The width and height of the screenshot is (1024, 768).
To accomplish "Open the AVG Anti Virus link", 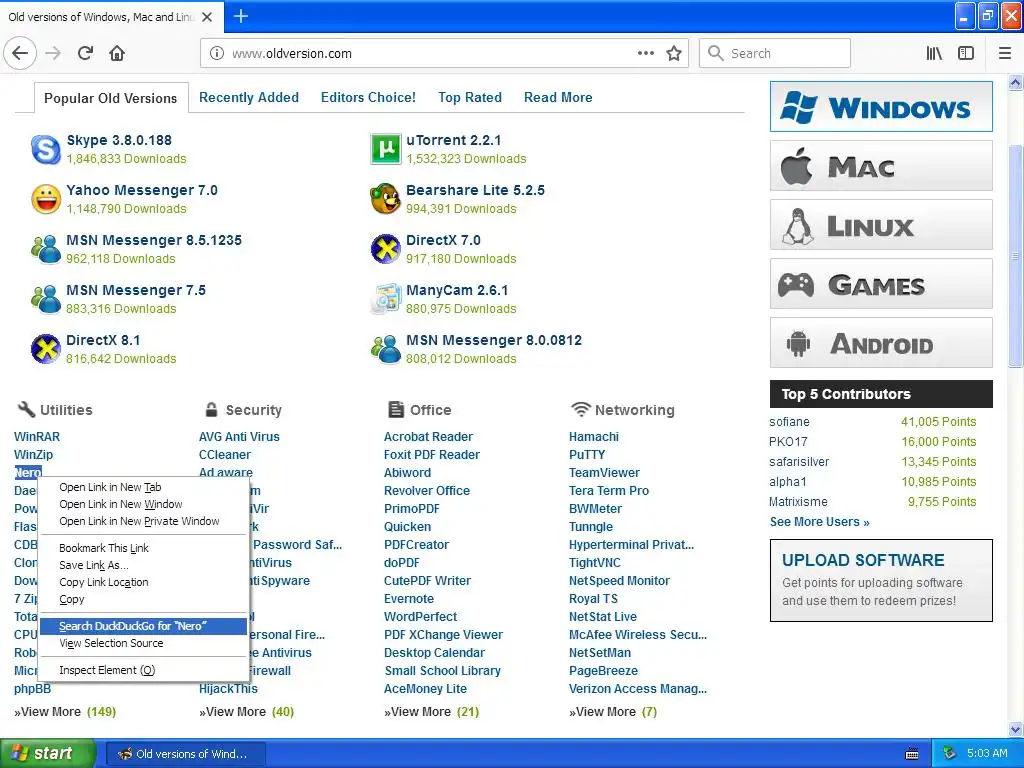I will 239,437.
